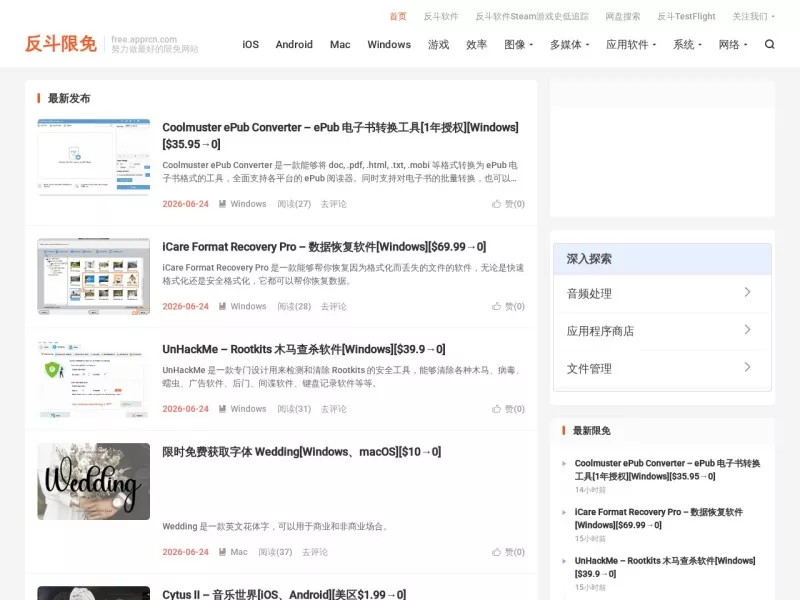800x600 pixels.
Task: Click category icon beside Windows in Coolmuster post
Action: coord(222,204)
